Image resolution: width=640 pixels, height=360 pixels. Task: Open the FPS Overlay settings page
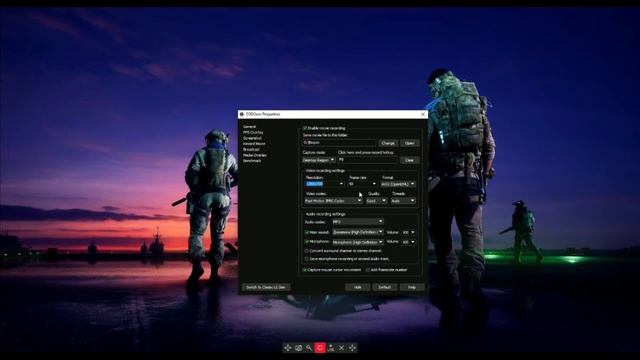(x=253, y=133)
